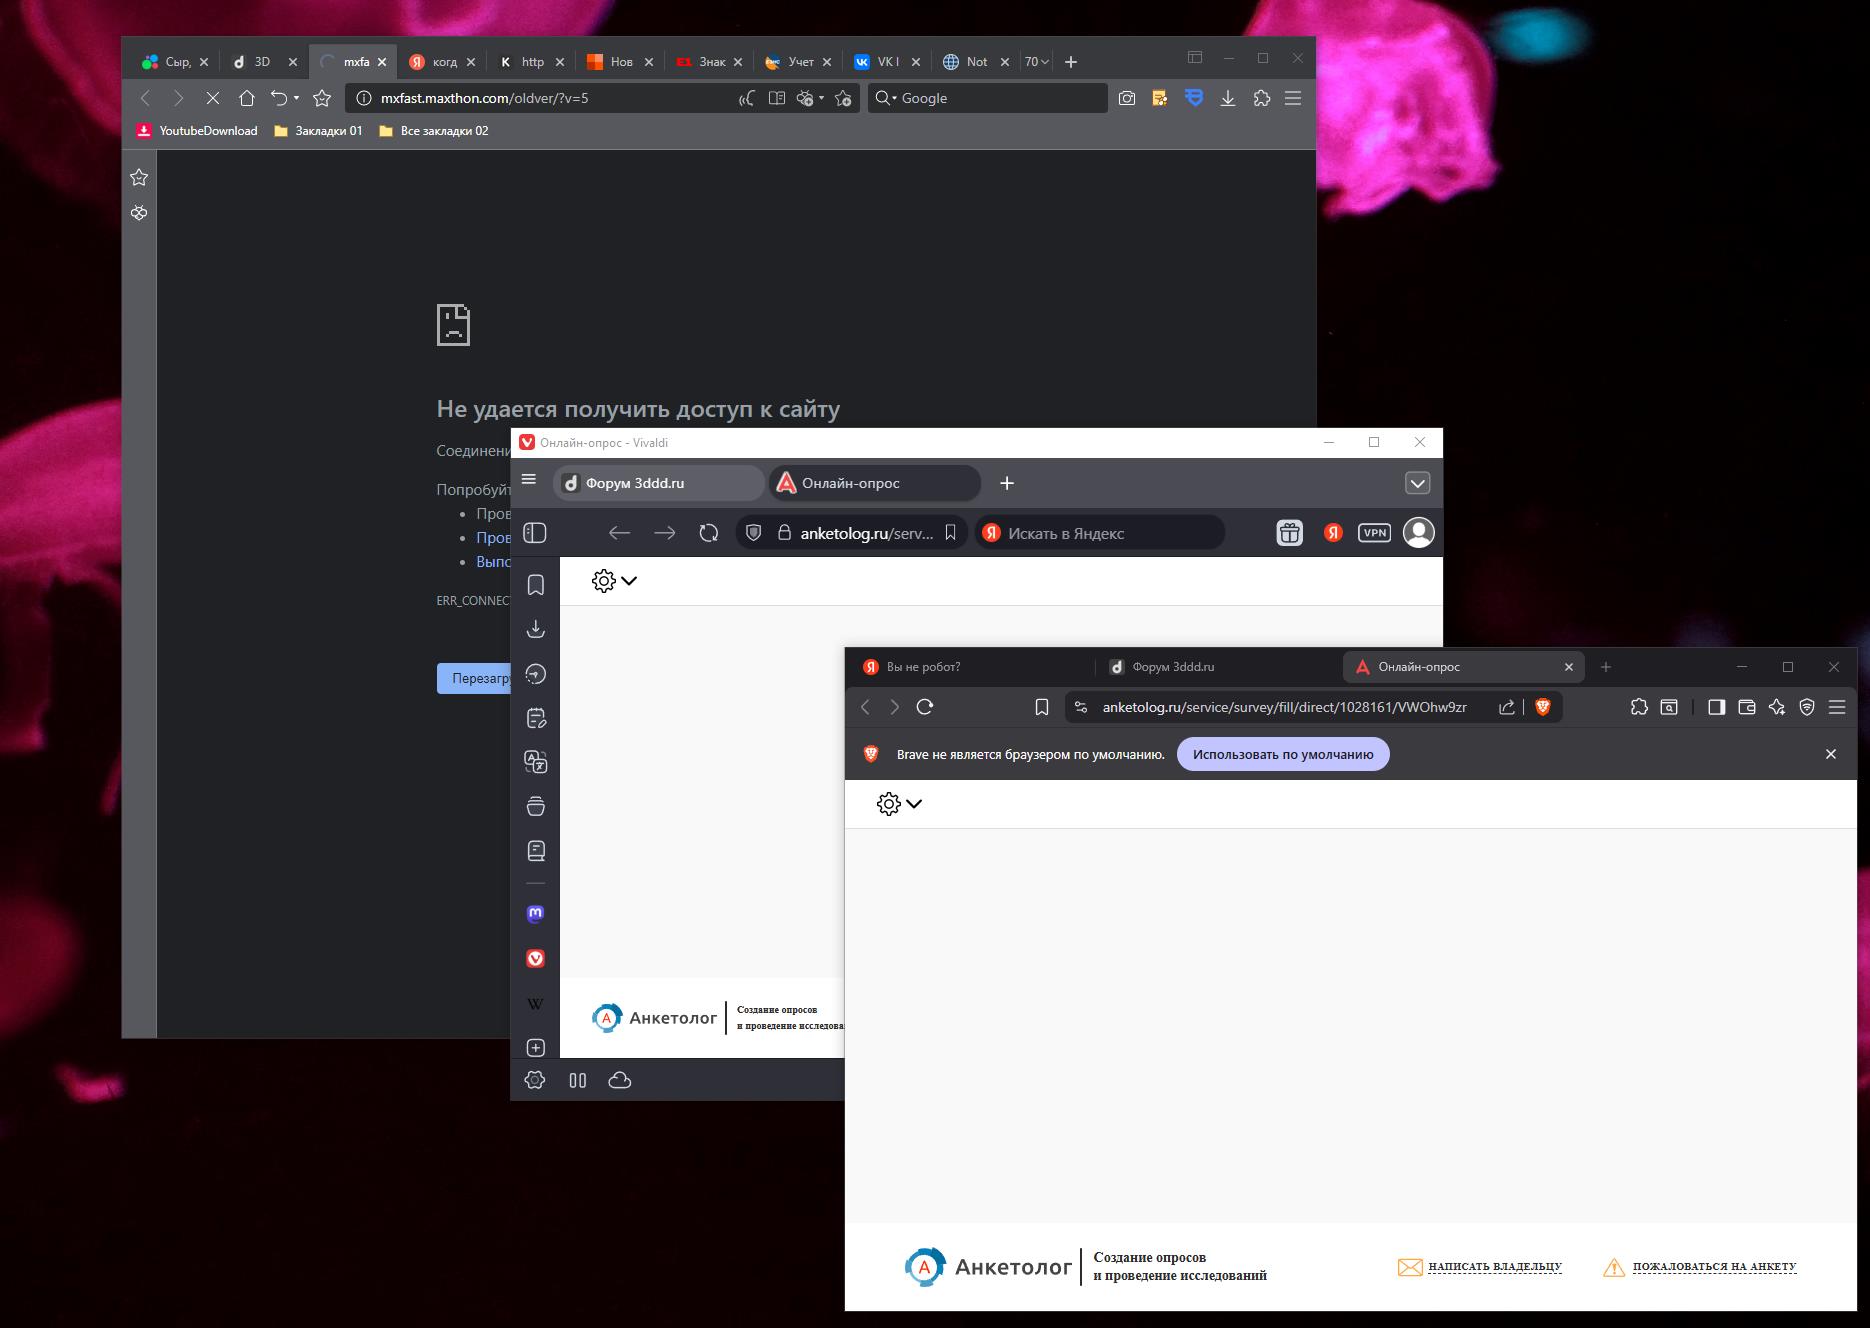Open Maxthon notes icon in toolbar
Screen dimensions: 1870x1328
pos(1160,98)
